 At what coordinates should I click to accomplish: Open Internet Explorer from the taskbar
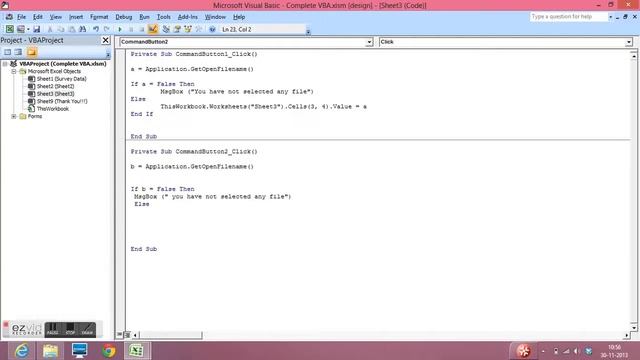[x=22, y=351]
